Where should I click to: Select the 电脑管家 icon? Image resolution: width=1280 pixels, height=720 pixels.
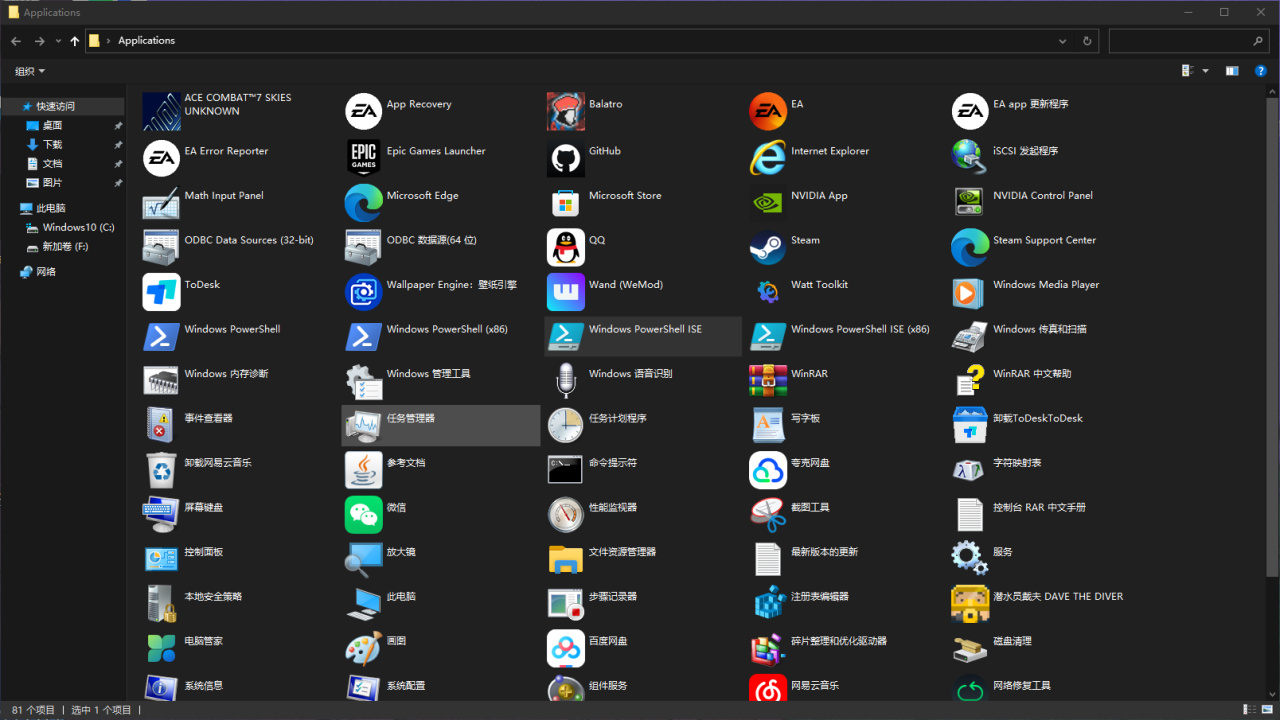161,648
